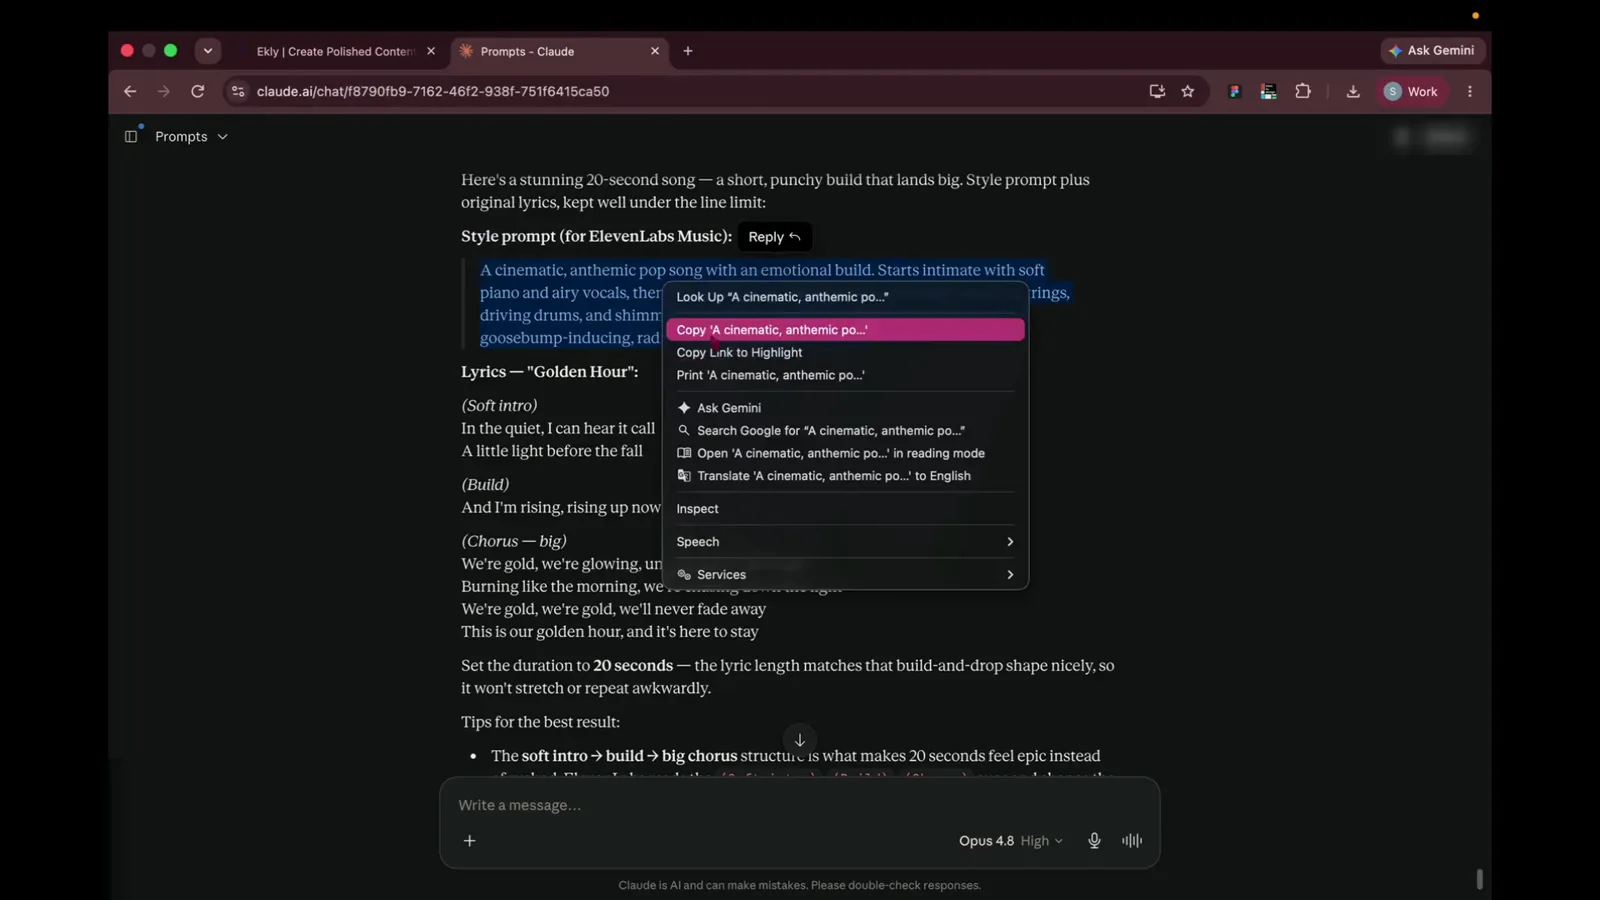Select Print 'A cinematic, anthemic po…' entry
The width and height of the screenshot is (1600, 900).
point(845,375)
